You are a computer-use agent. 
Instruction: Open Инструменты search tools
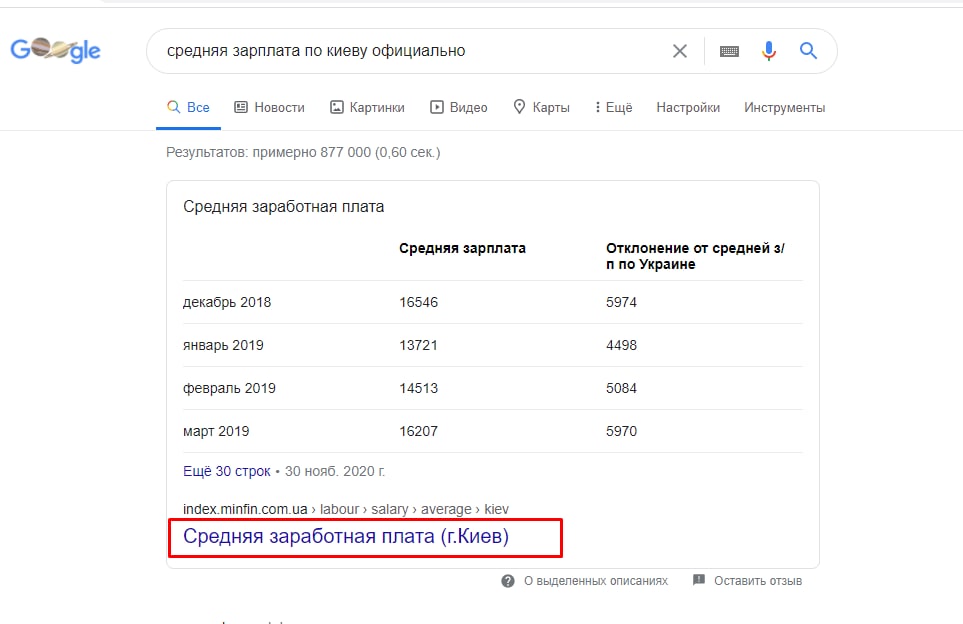[x=784, y=107]
